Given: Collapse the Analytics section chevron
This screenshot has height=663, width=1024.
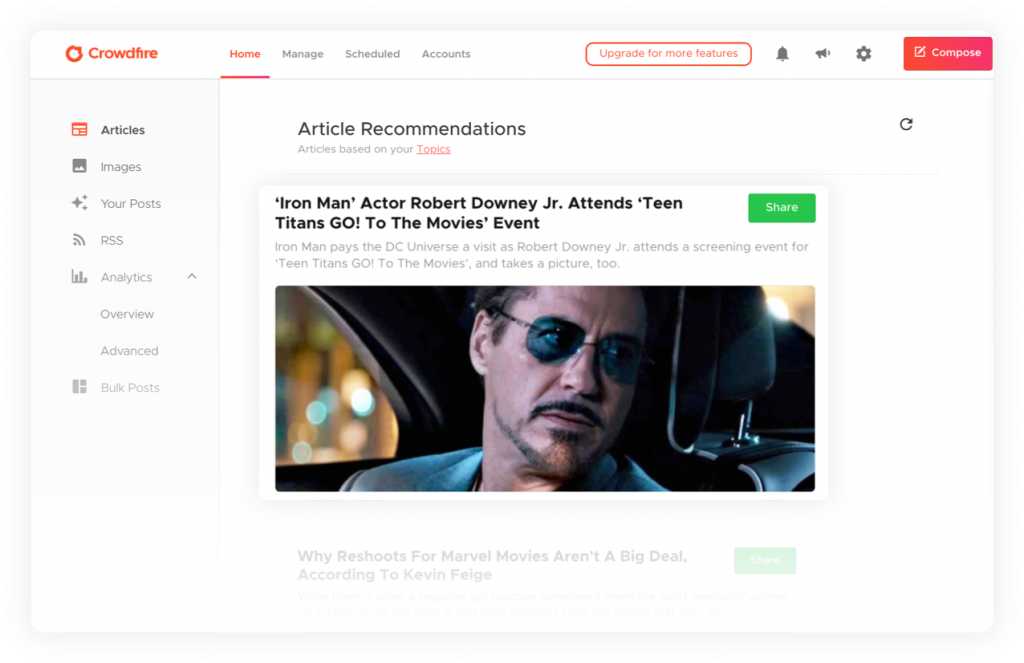Looking at the screenshot, I should 192,277.
